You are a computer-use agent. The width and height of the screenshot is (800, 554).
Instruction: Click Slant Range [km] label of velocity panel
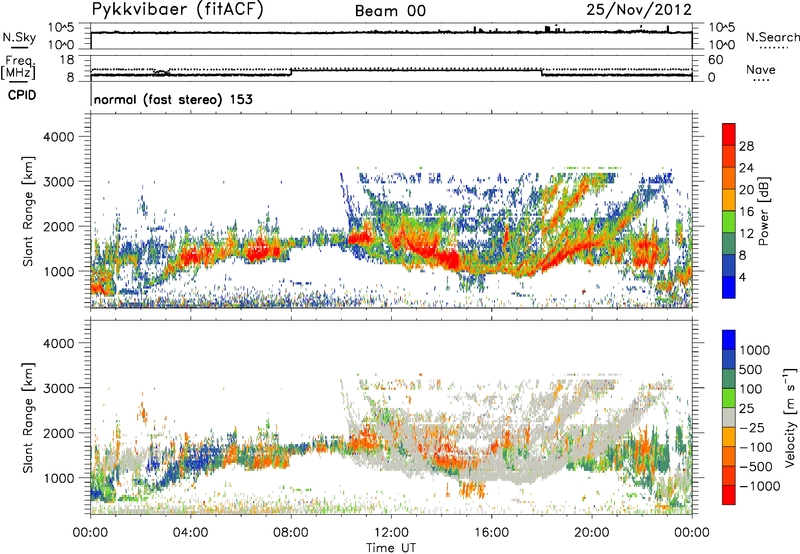28,418
